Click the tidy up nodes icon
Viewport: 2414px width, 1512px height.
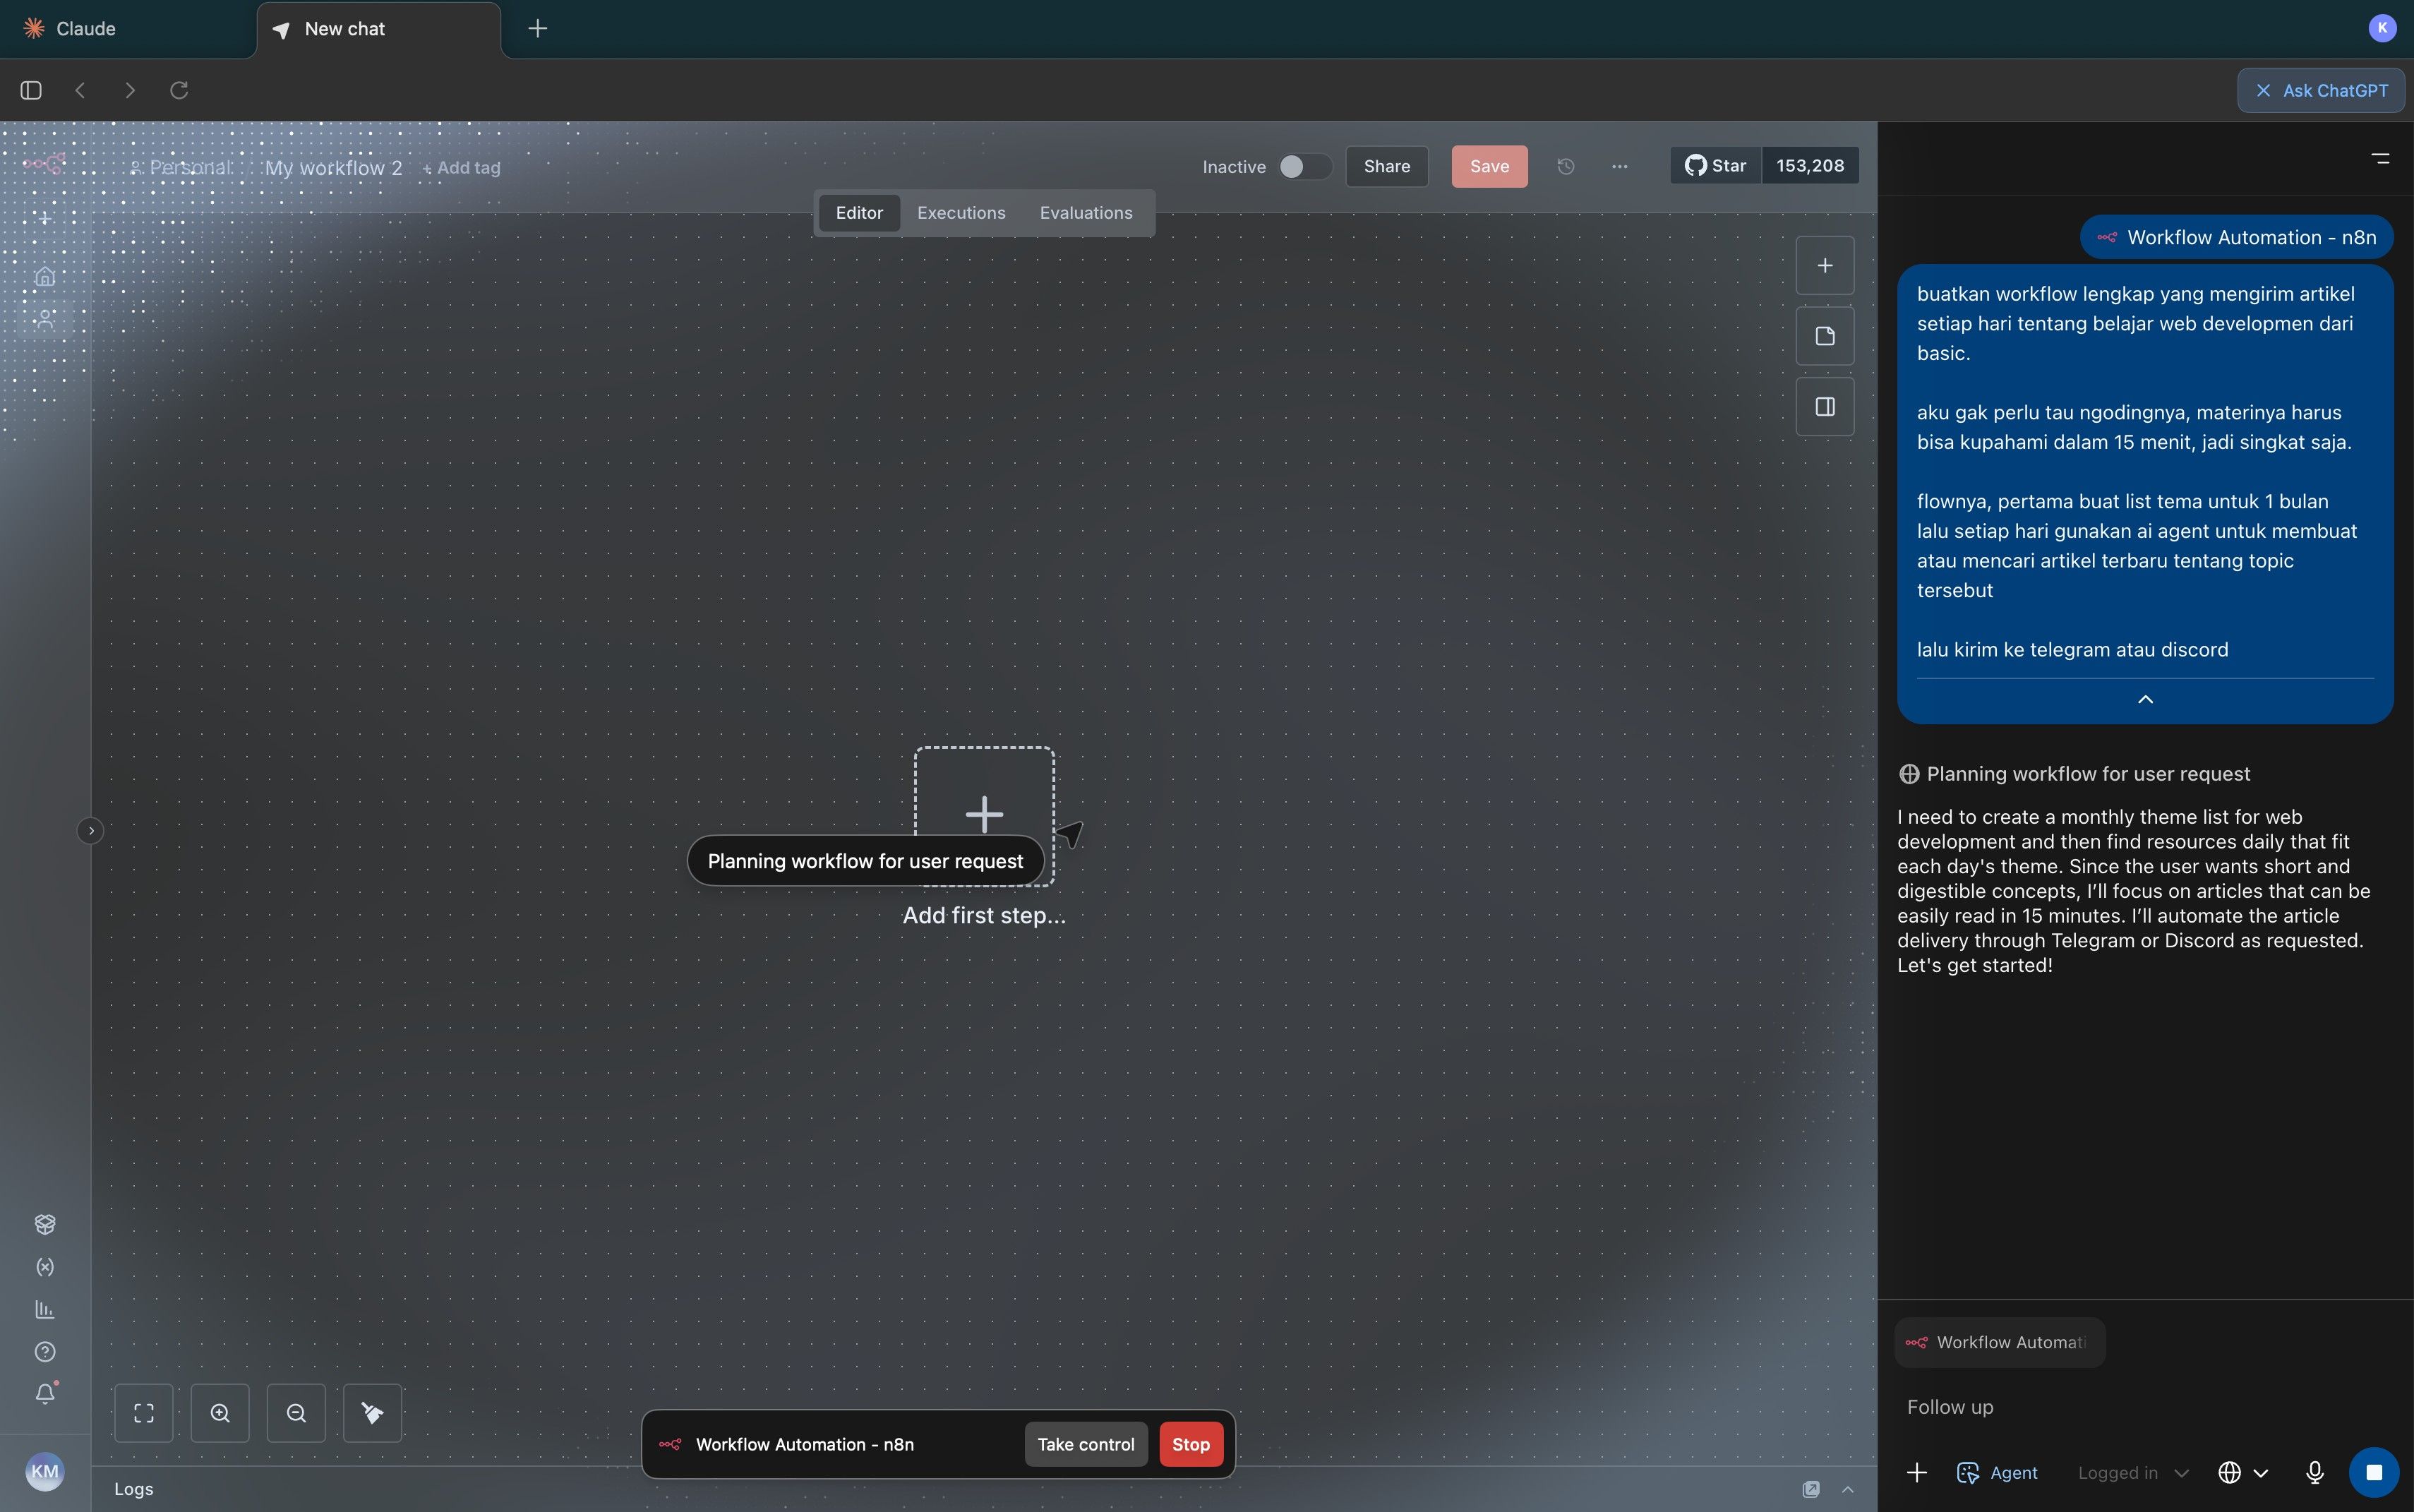coord(372,1413)
